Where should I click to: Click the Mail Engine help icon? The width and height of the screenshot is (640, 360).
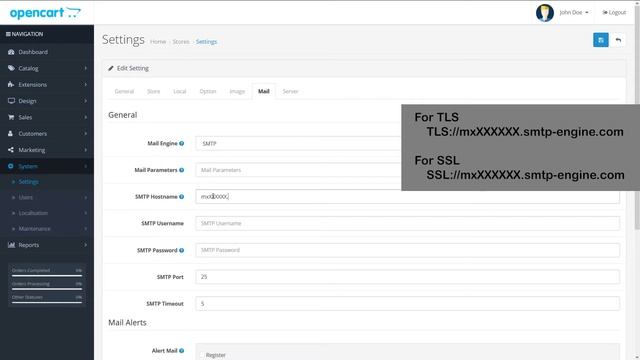182,144
